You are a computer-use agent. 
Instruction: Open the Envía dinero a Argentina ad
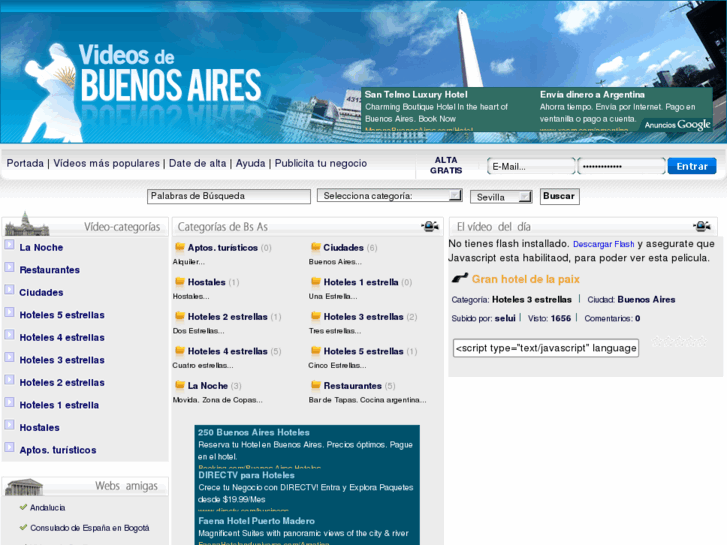click(592, 95)
